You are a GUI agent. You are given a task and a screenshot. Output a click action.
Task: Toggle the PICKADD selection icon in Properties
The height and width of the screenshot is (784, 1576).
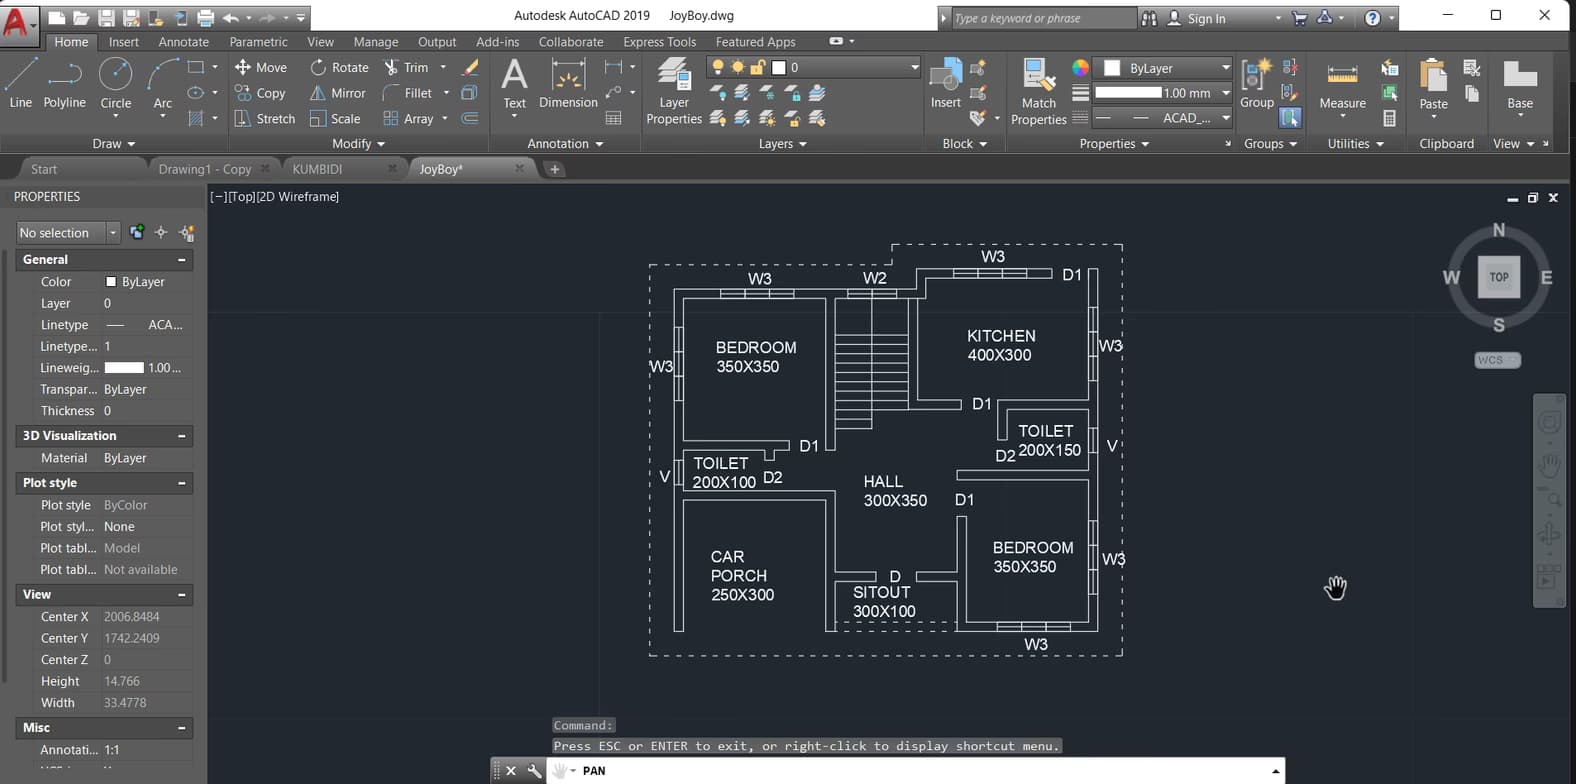coord(137,233)
